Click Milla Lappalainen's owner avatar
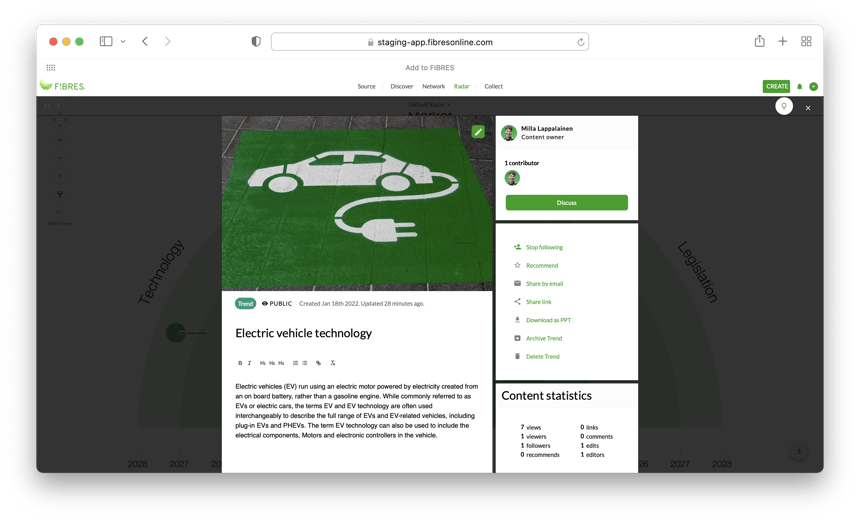Viewport: 860px width, 521px height. click(x=509, y=133)
